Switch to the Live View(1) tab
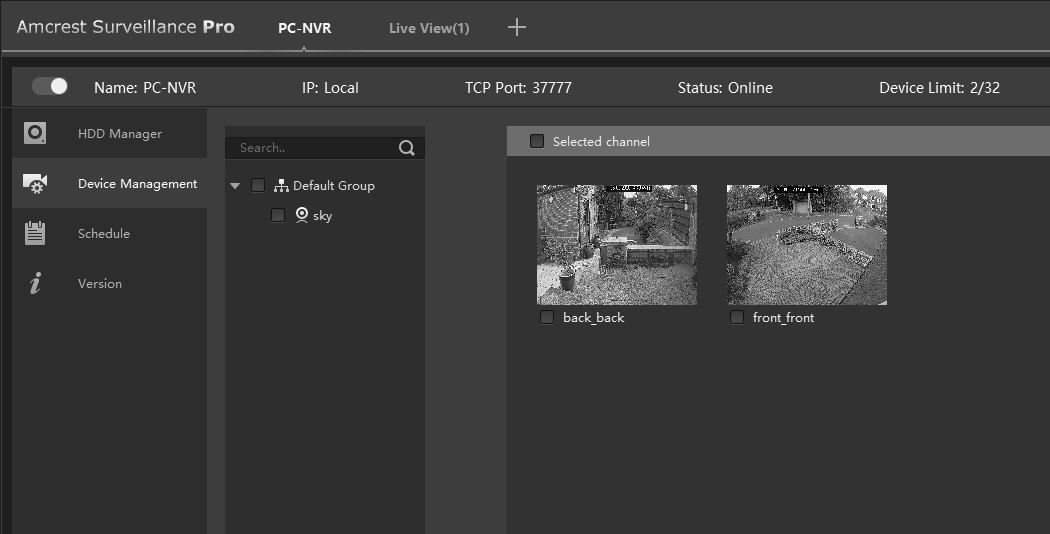Viewport: 1050px width, 534px height. point(429,28)
